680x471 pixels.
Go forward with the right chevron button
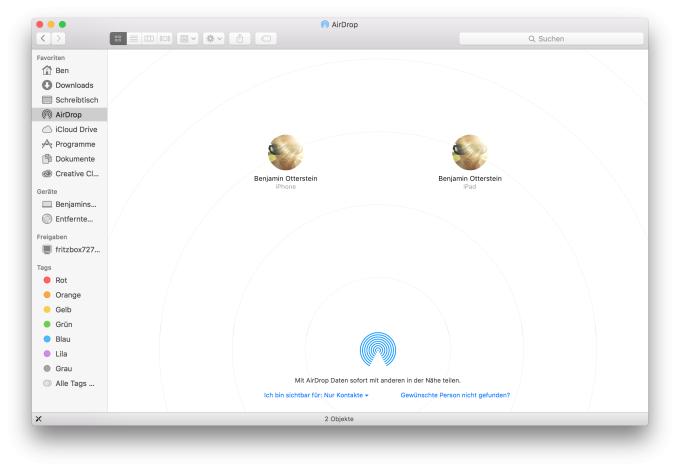pyautogui.click(x=58, y=39)
